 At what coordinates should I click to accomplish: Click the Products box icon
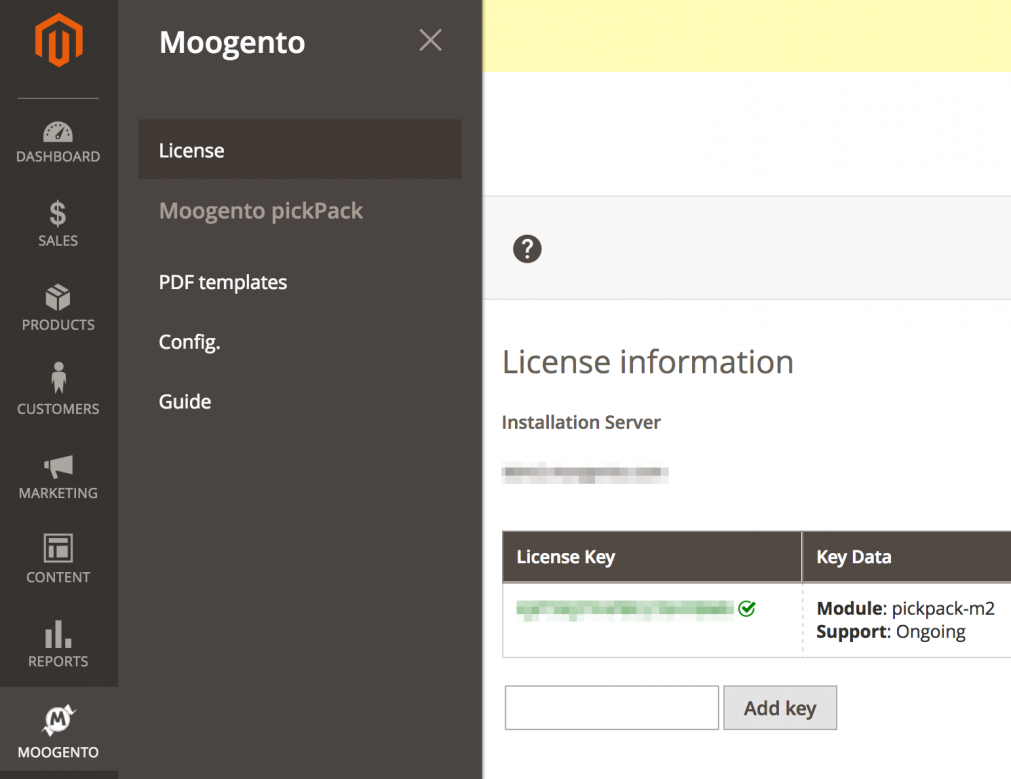57,298
